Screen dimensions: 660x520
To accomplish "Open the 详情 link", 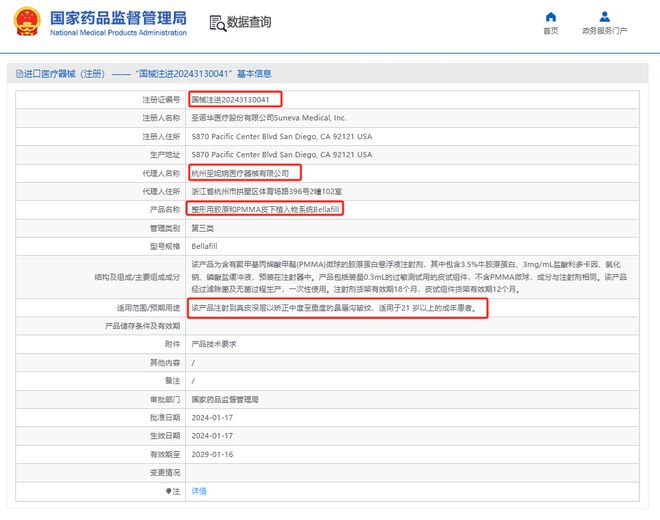I will [x=199, y=491].
